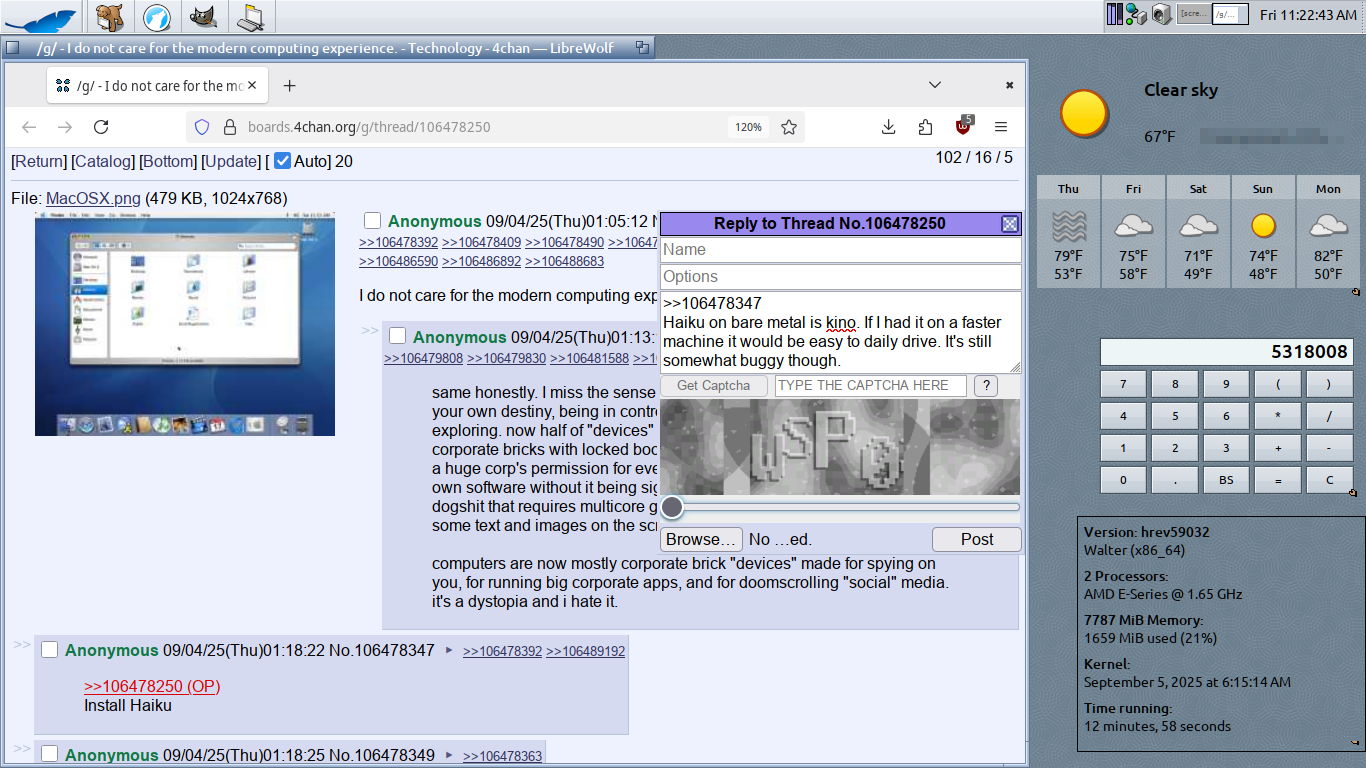Viewport: 1366px width, 768px height.
Task: Jump to the Bottom link
Action: pos(168,161)
